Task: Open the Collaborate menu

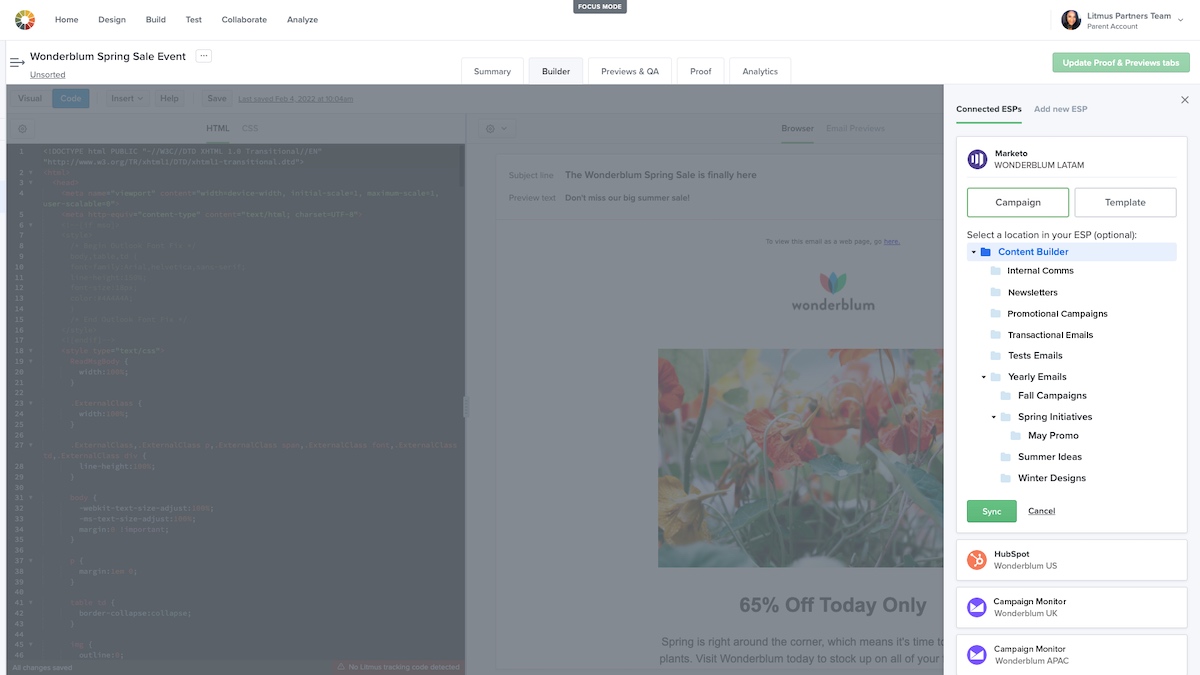Action: click(x=244, y=20)
